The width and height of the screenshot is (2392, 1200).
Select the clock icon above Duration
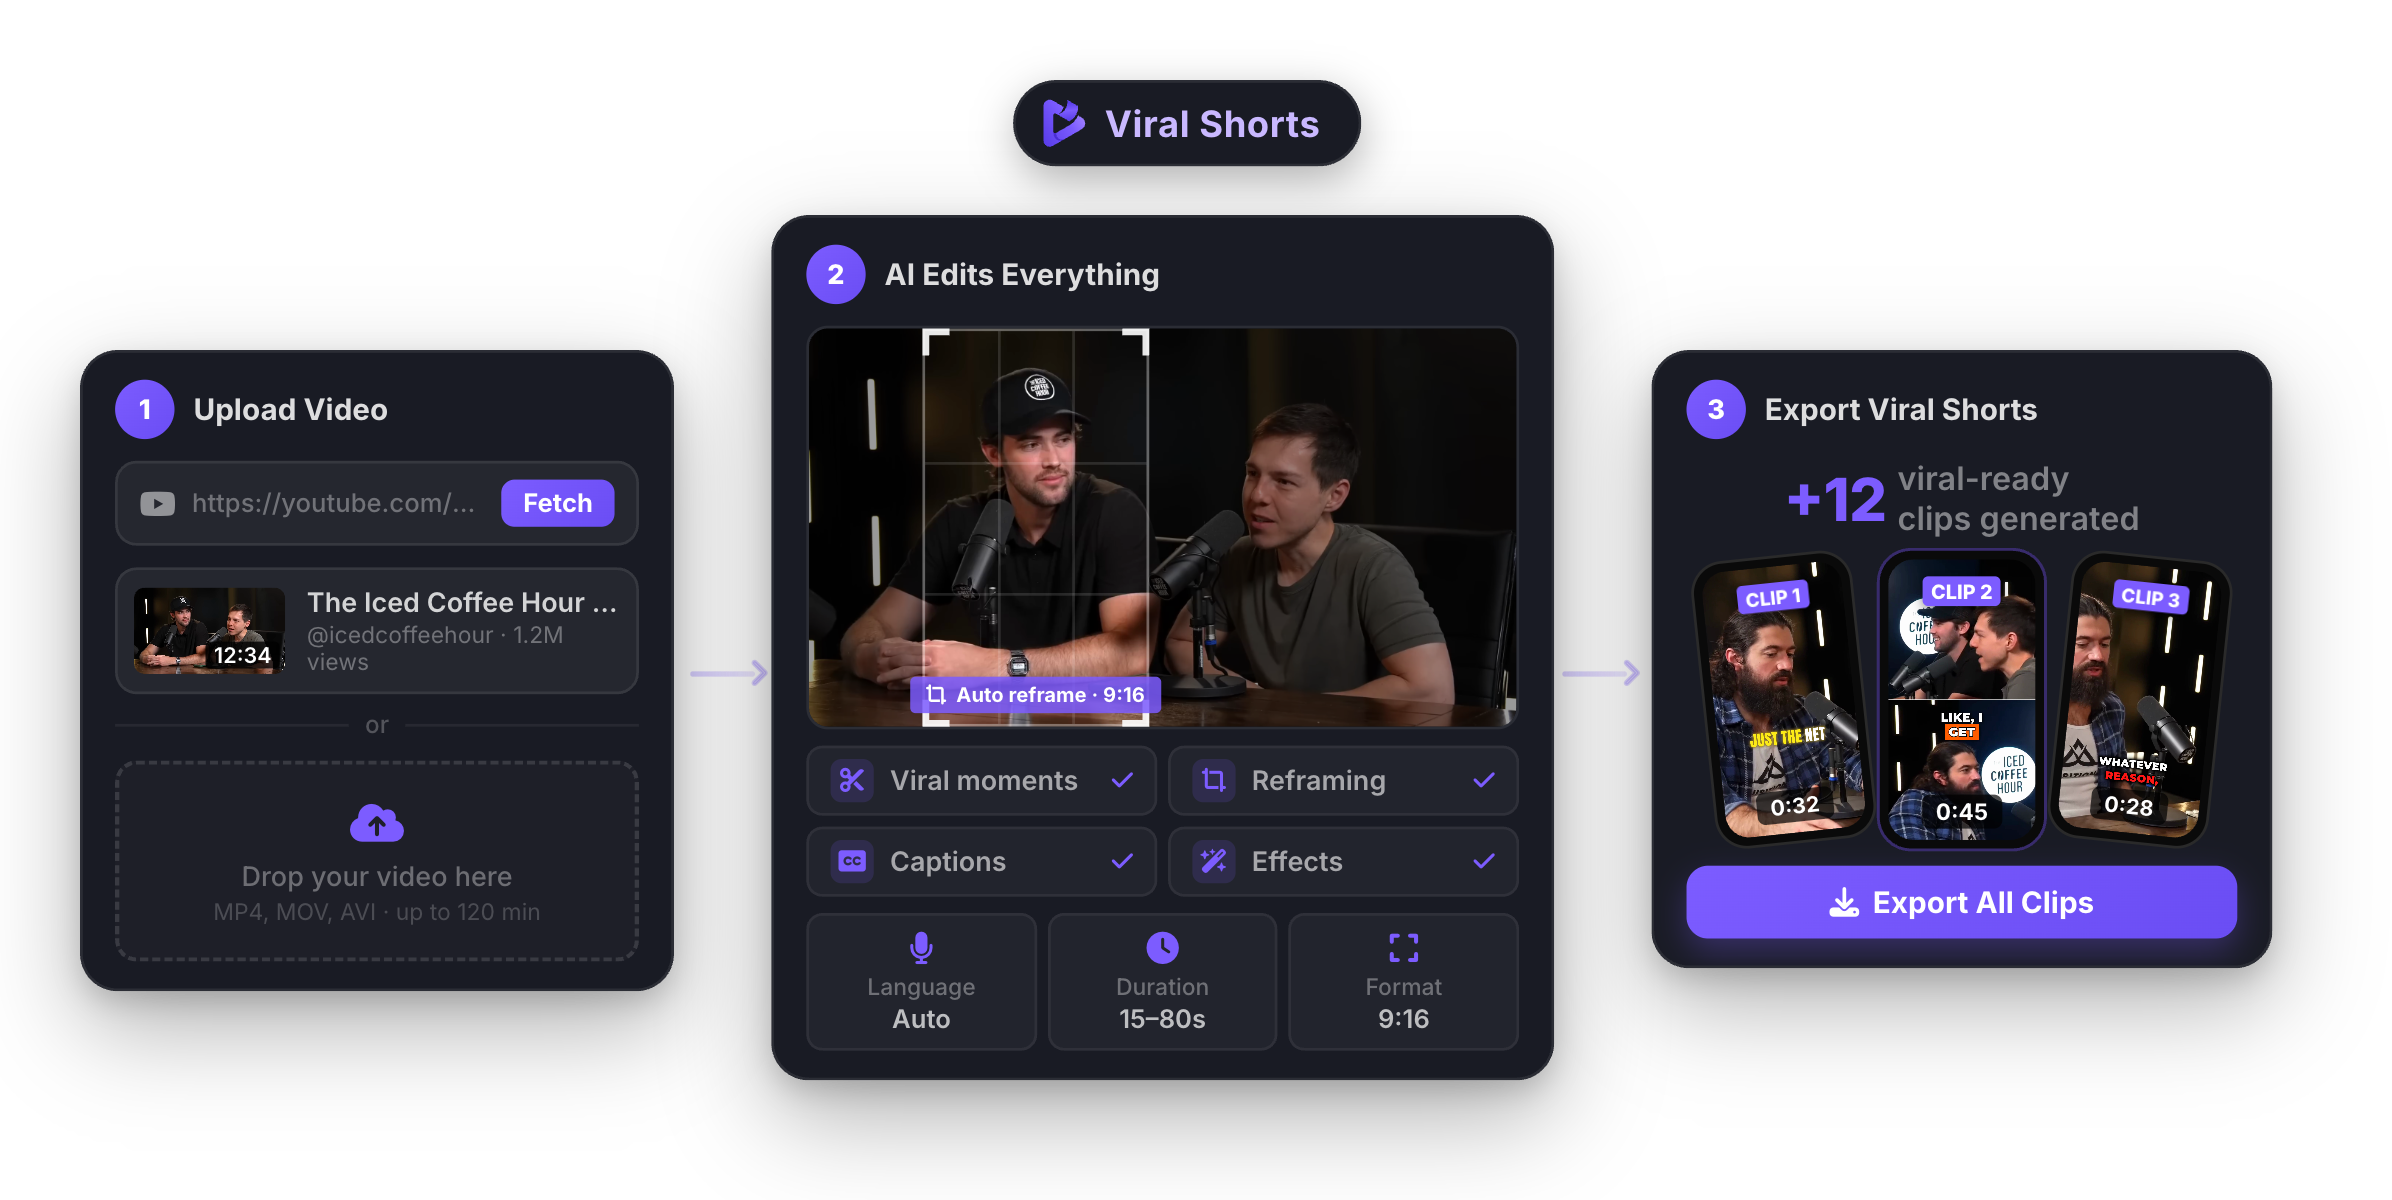(x=1162, y=947)
